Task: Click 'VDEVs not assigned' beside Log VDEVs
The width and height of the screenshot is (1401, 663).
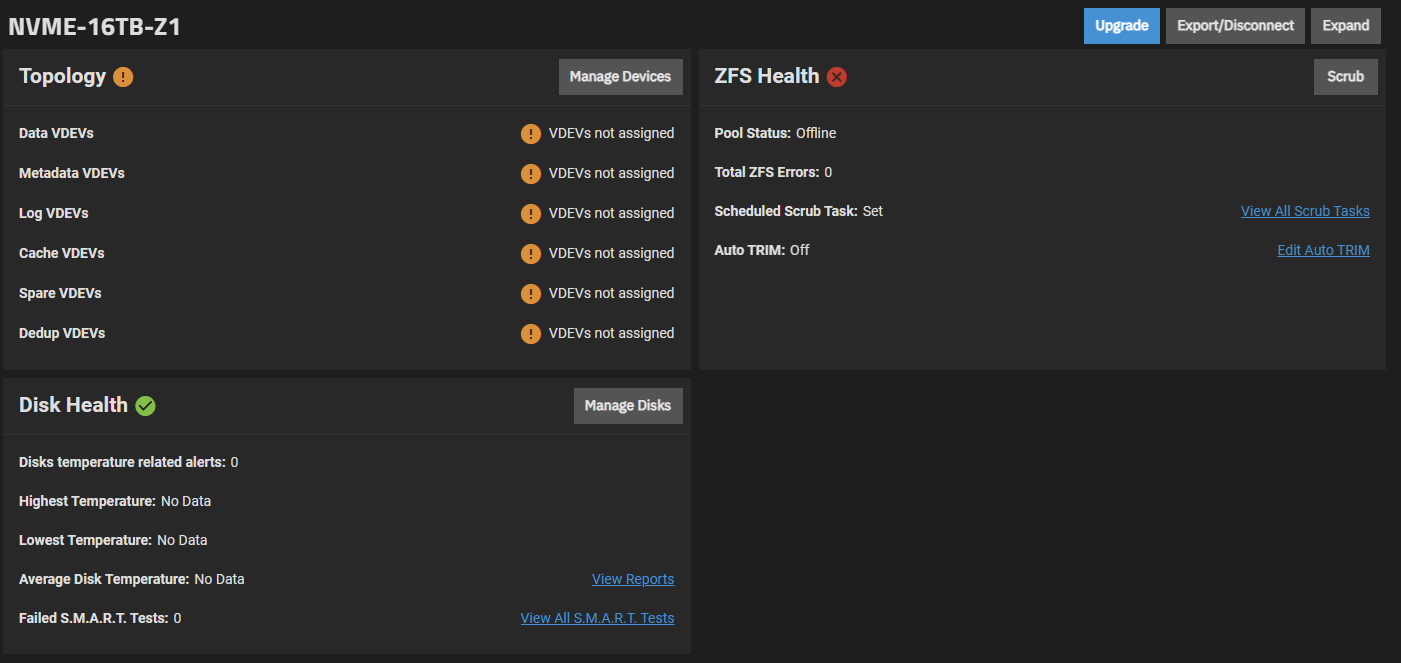Action: [x=612, y=213]
